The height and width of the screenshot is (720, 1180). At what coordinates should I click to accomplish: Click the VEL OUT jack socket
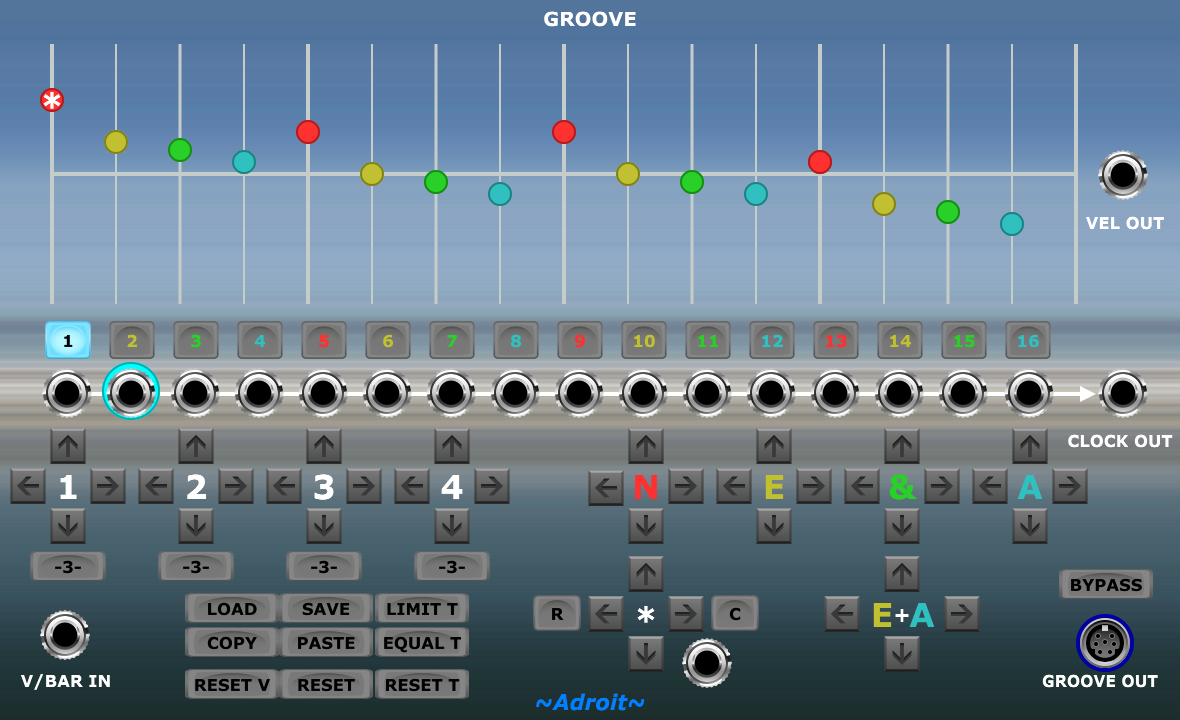click(1122, 175)
